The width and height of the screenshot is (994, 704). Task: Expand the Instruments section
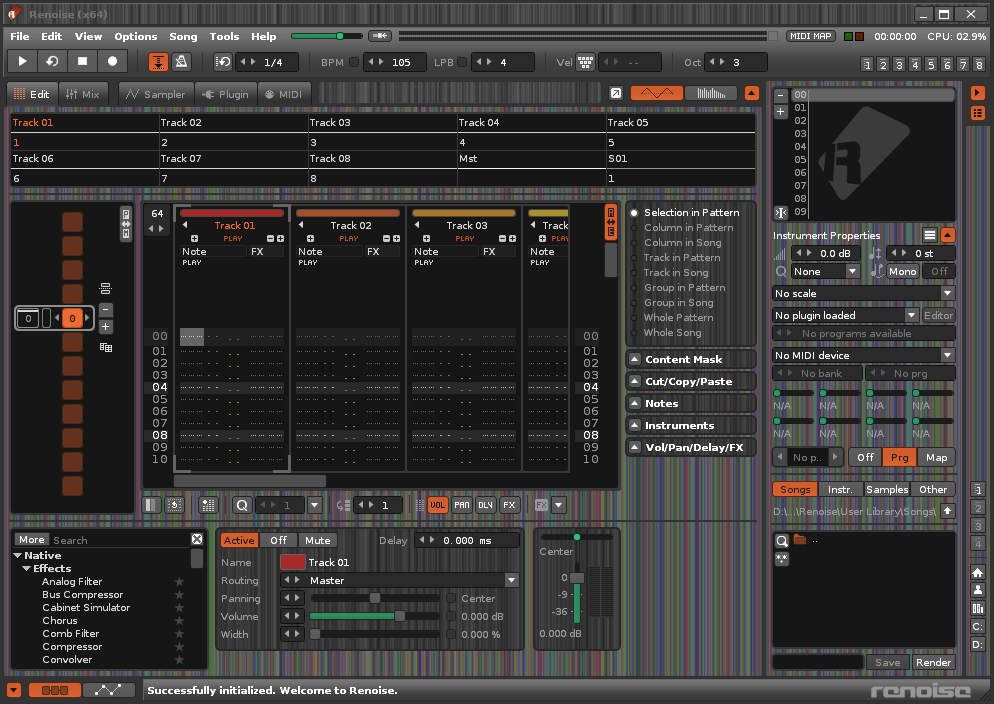point(691,425)
